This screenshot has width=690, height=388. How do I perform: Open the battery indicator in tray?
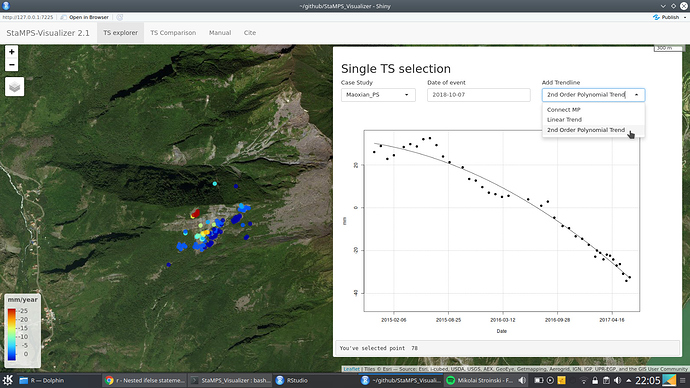tap(539, 381)
